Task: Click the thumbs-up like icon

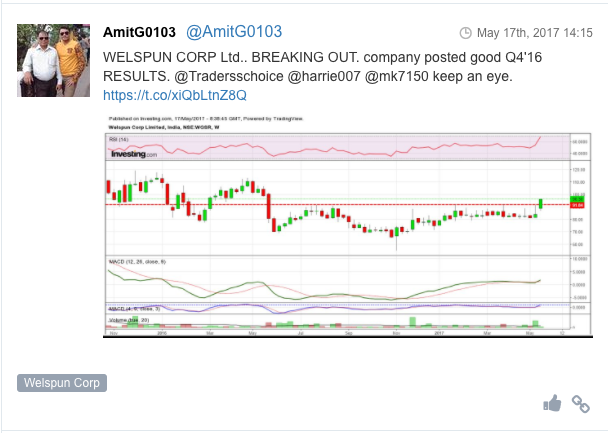Action: (x=552, y=404)
